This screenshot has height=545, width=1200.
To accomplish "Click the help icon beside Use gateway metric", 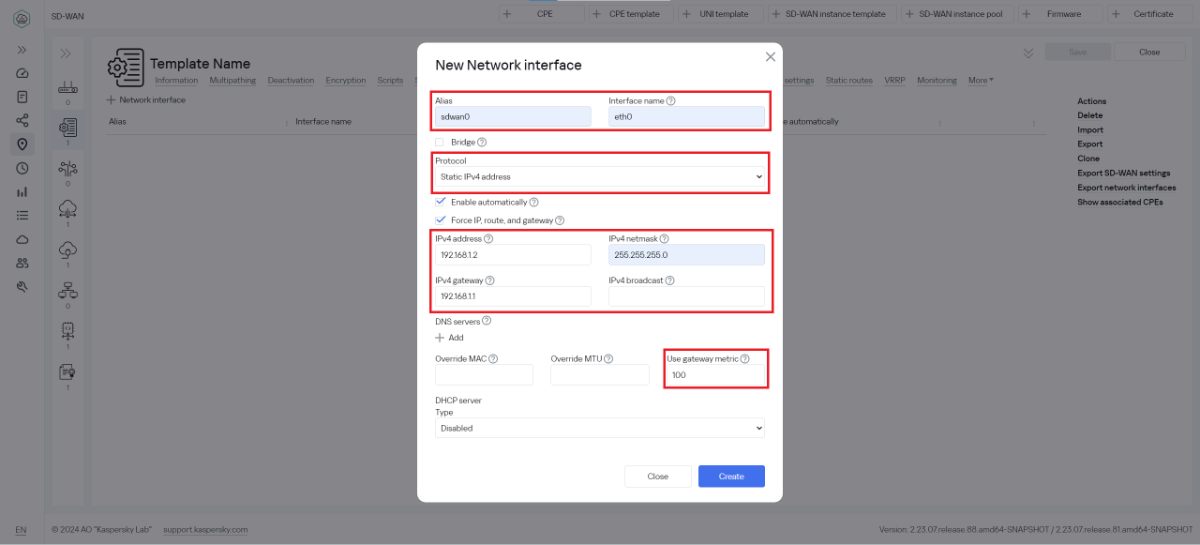I will coord(744,358).
